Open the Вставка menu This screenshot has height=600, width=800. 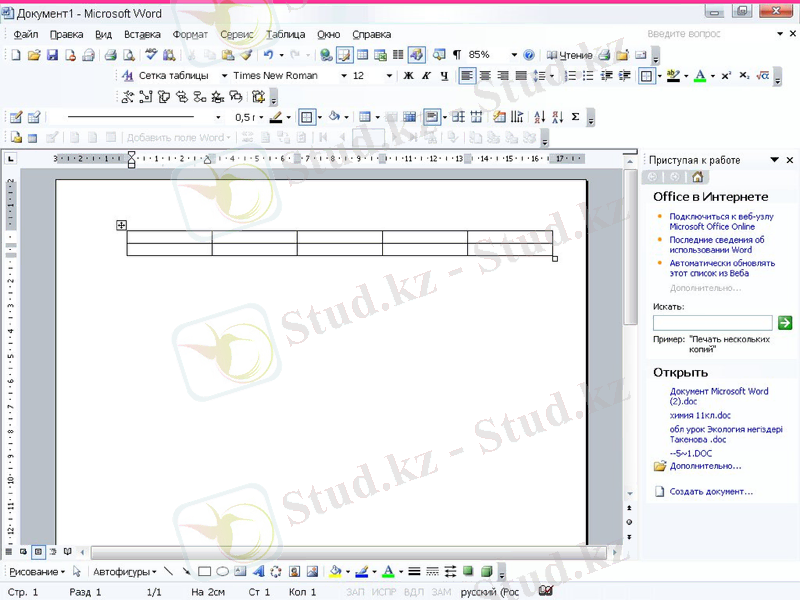pyautogui.click(x=141, y=33)
